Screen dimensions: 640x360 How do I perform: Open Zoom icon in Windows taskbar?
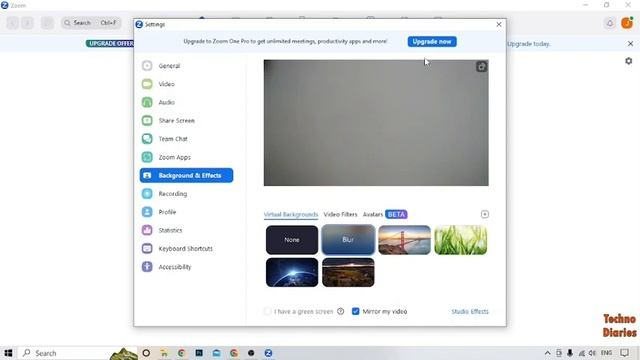pos(268,353)
